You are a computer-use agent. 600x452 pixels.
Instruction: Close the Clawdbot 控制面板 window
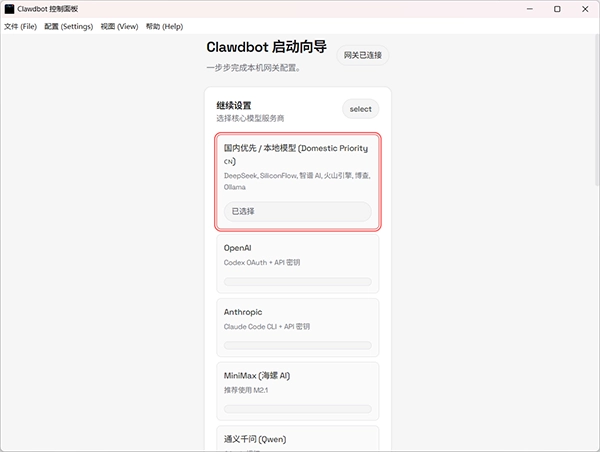point(585,8)
